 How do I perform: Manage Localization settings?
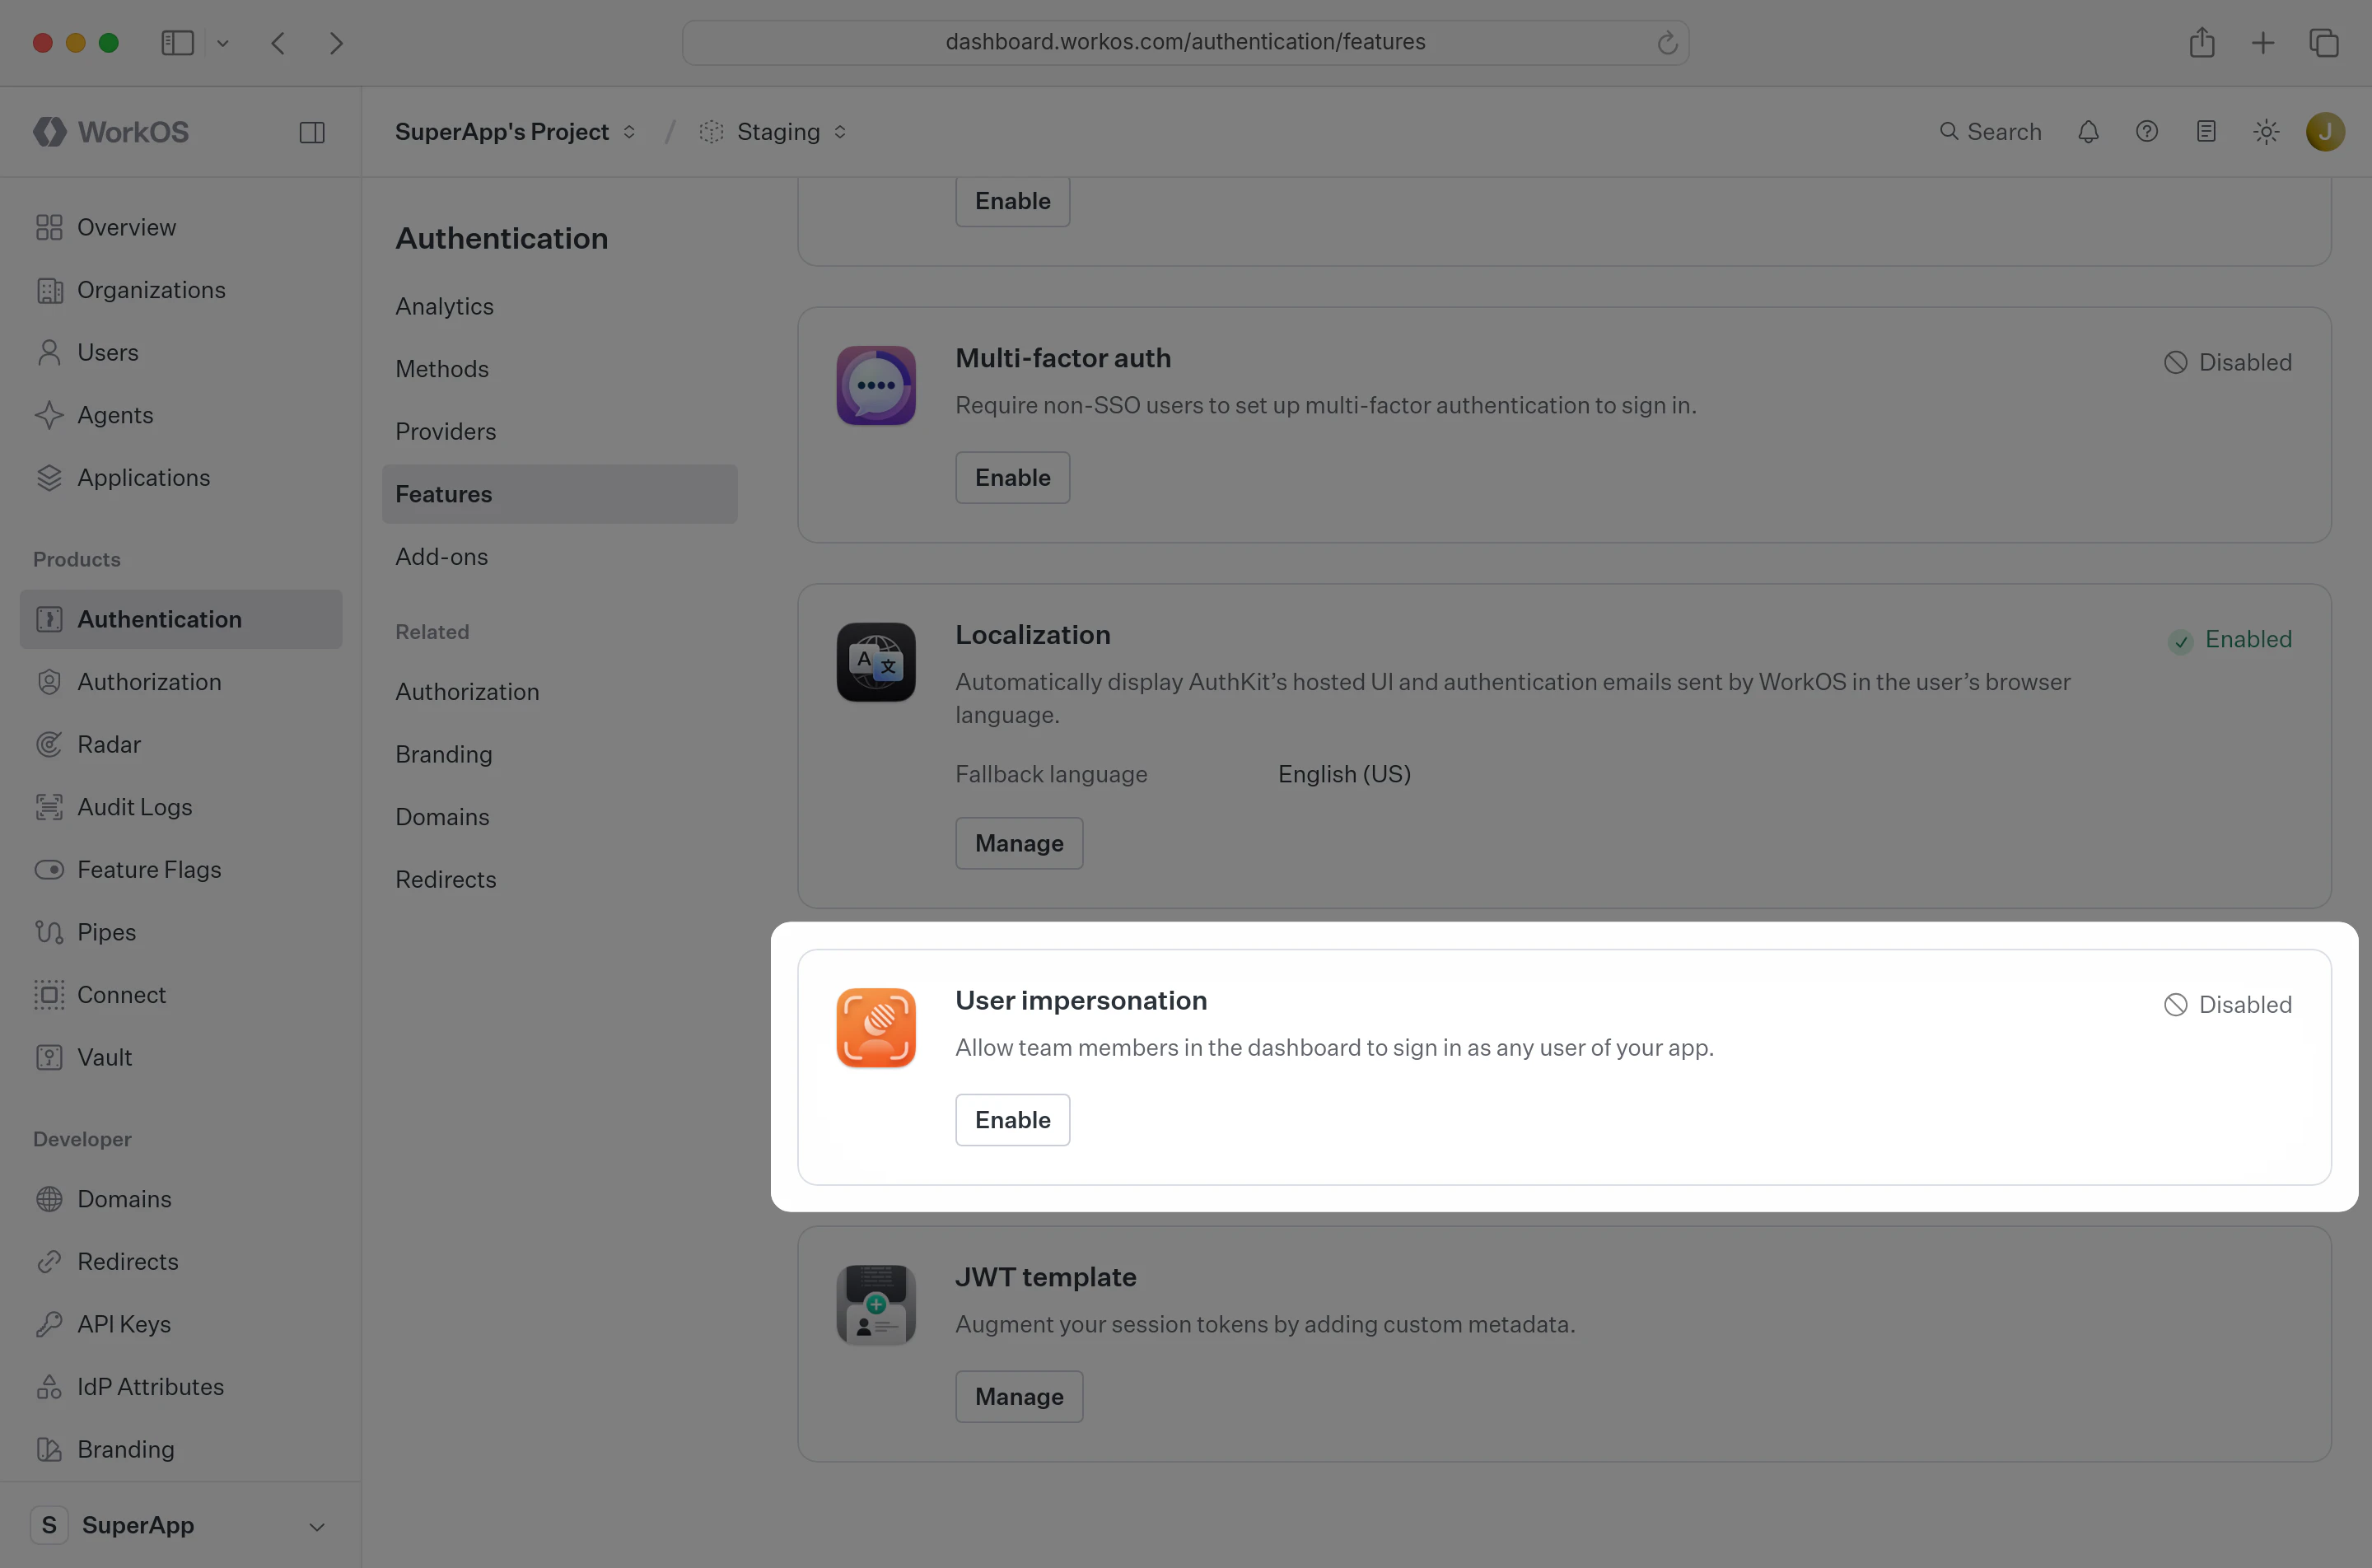1019,844
